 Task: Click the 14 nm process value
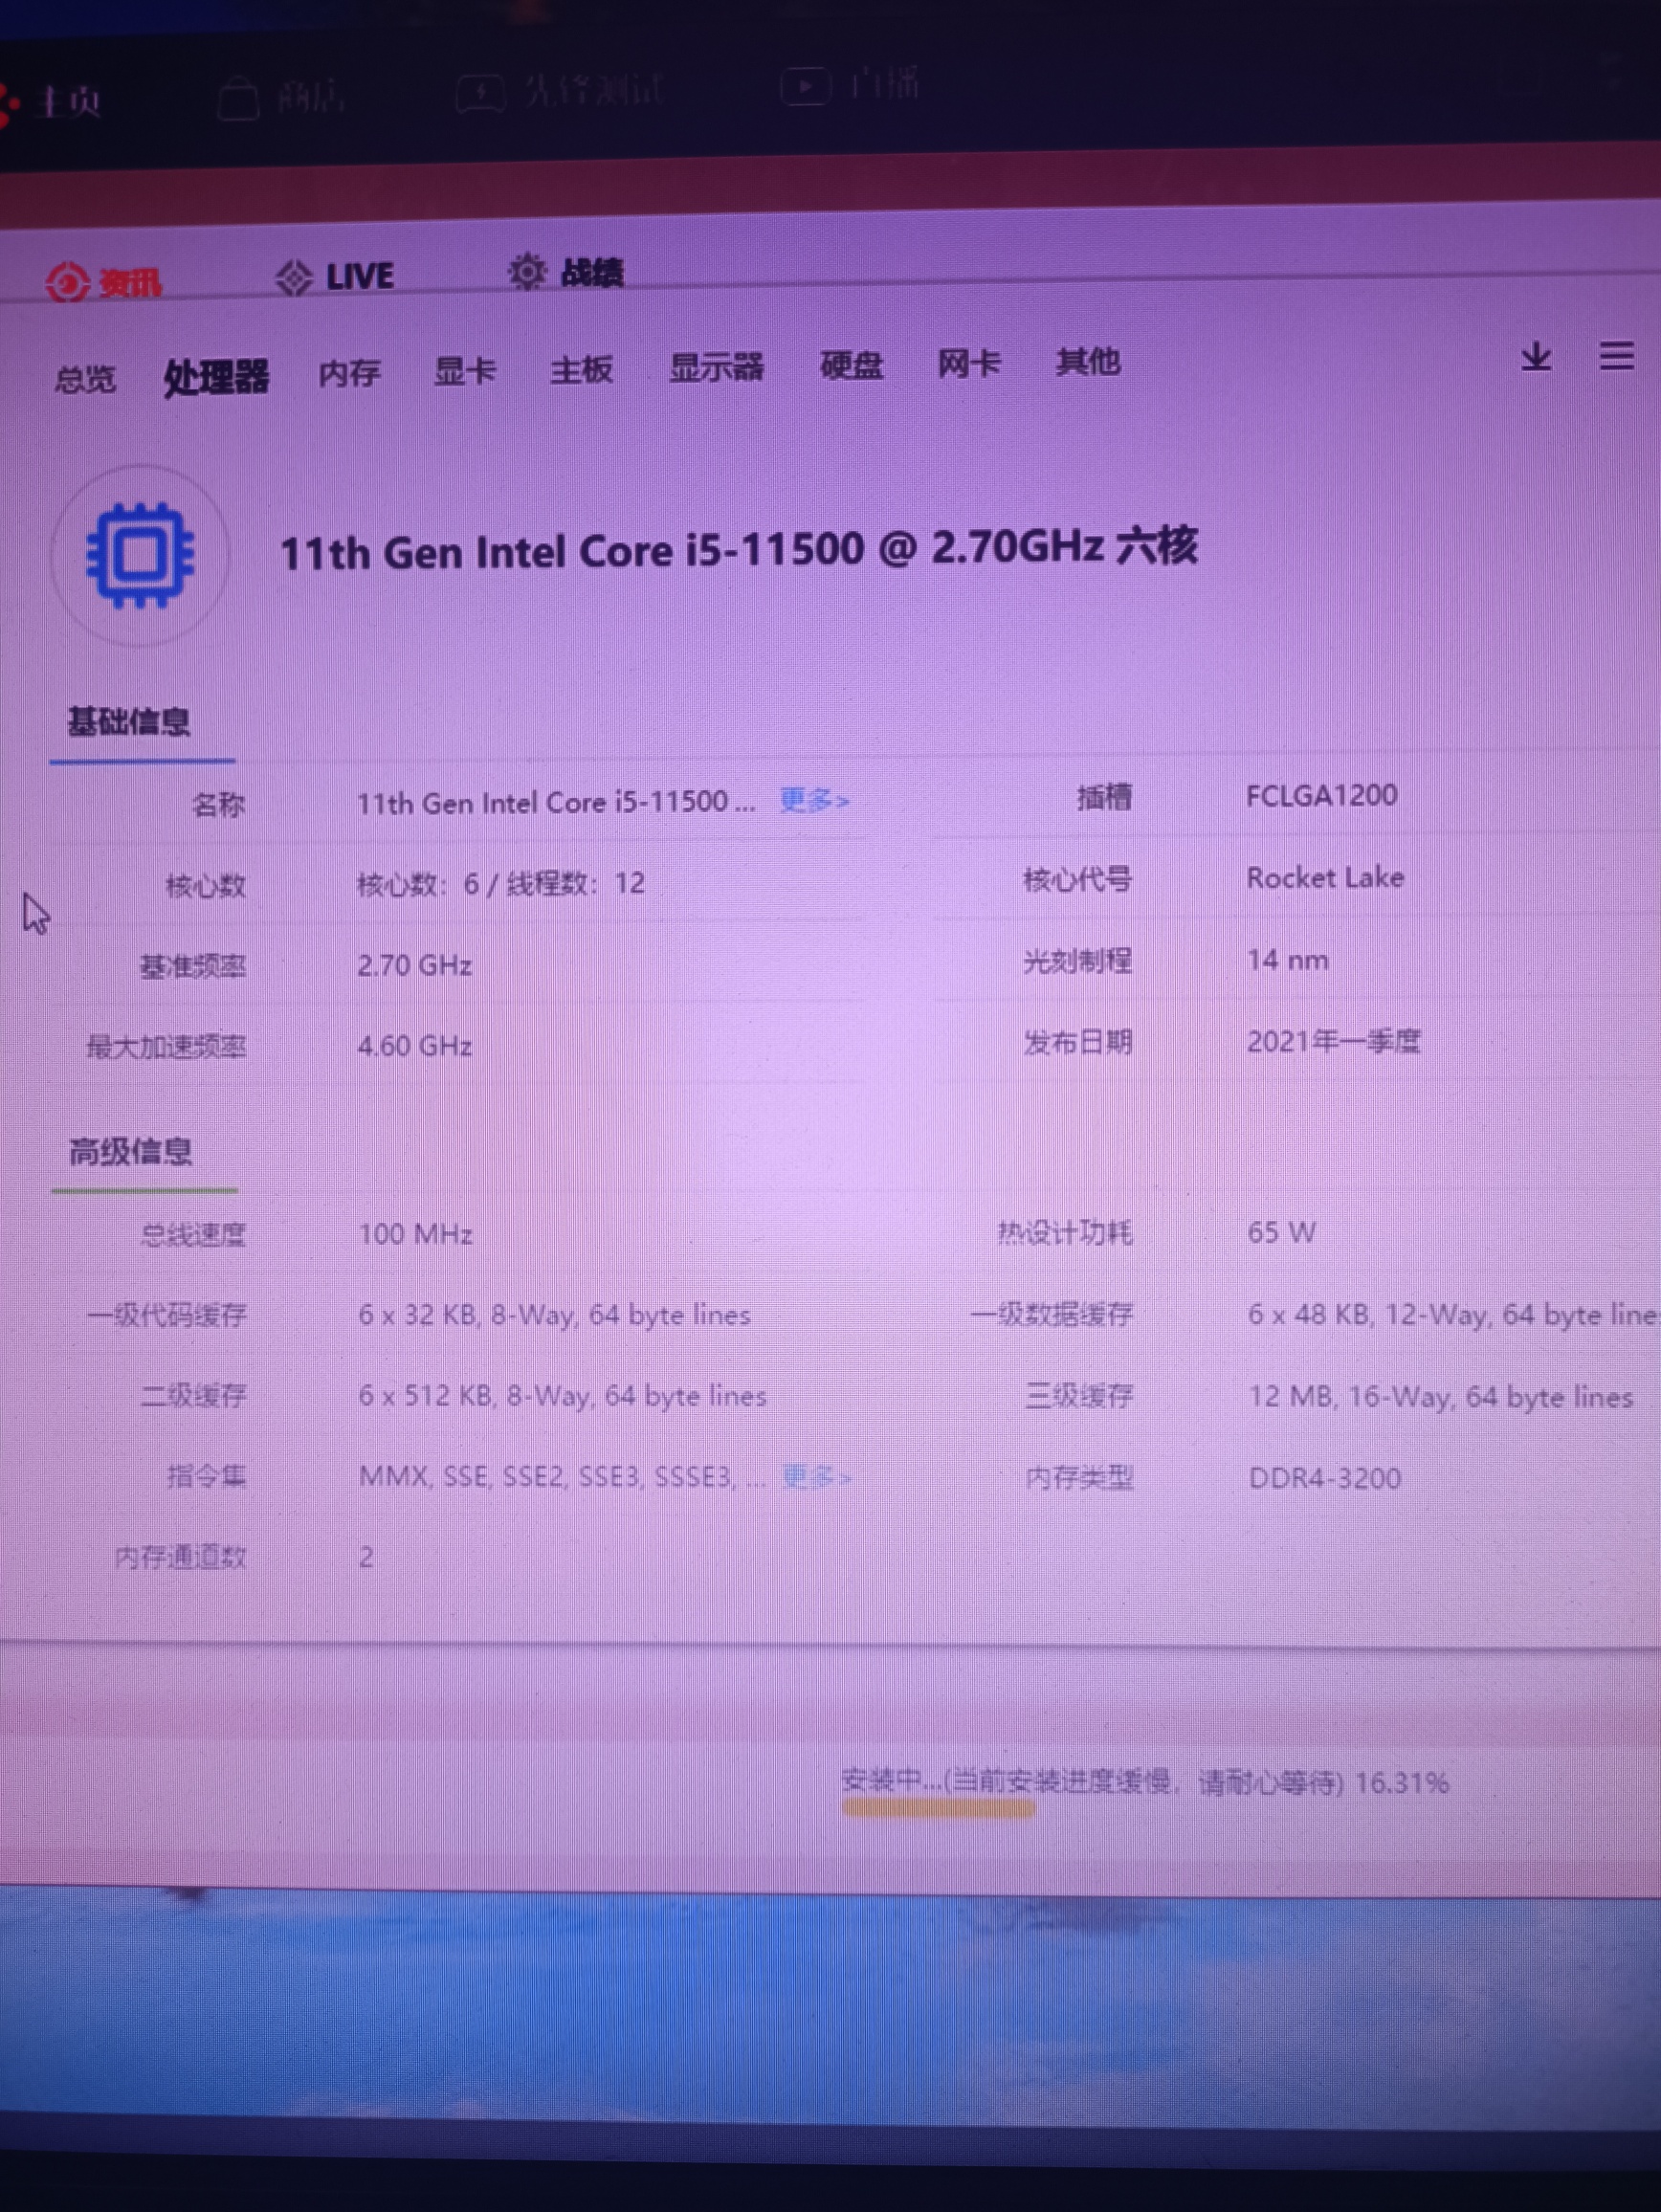pyautogui.click(x=1287, y=960)
